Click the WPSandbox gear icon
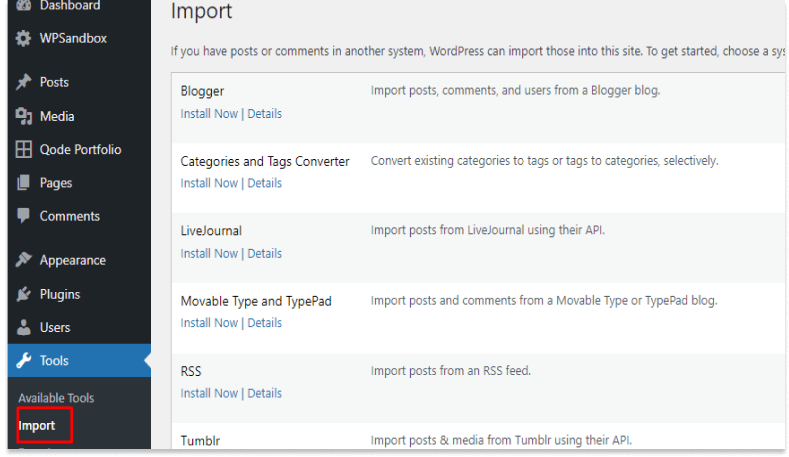 click(23, 38)
